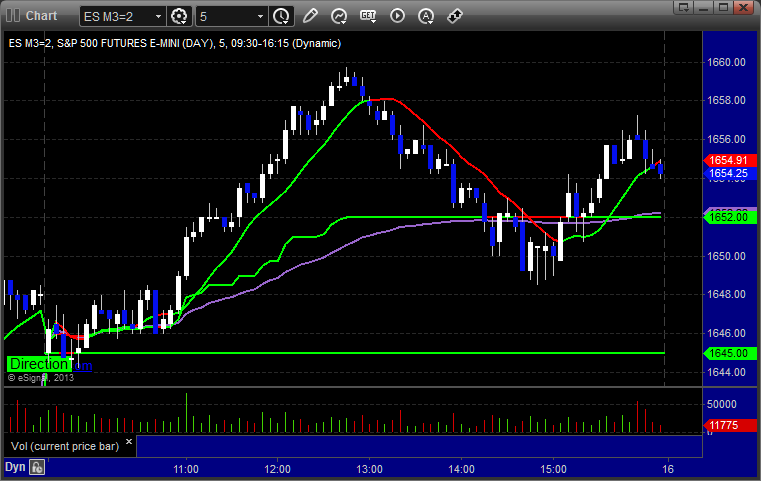Follow the blue 'om' link by Direction
Viewport: 761px width, 481px height.
(x=83, y=365)
